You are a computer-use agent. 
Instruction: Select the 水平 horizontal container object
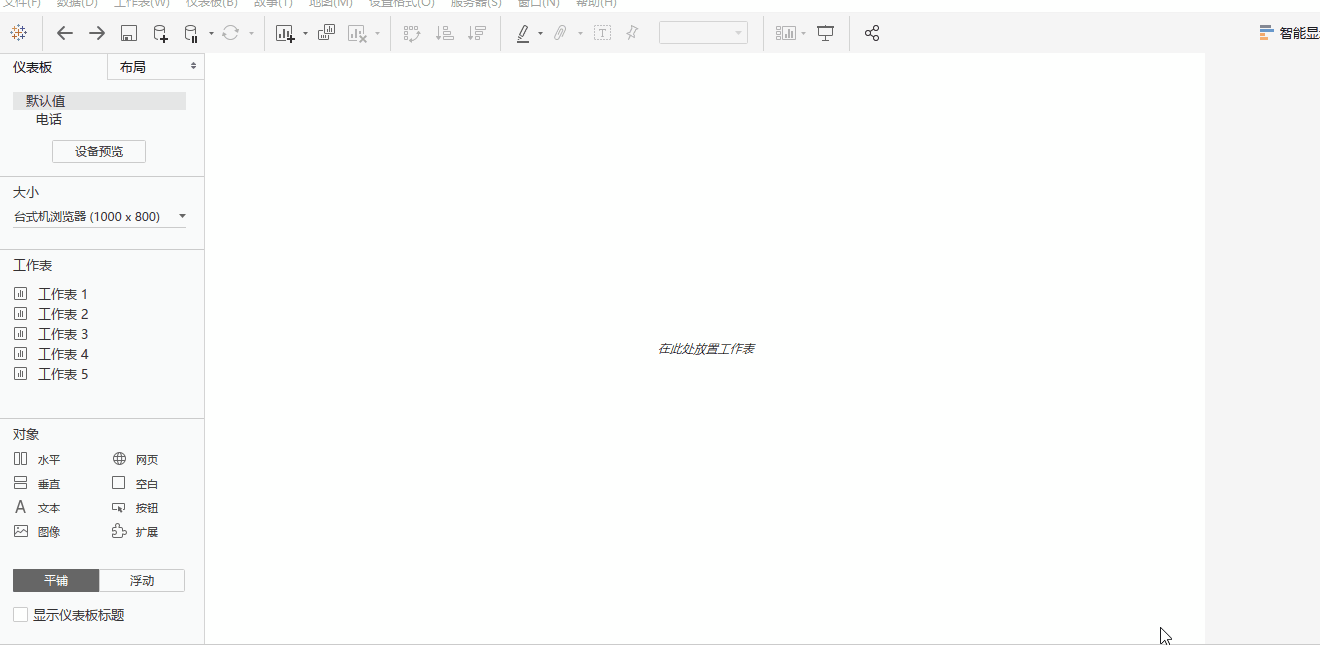(x=37, y=460)
